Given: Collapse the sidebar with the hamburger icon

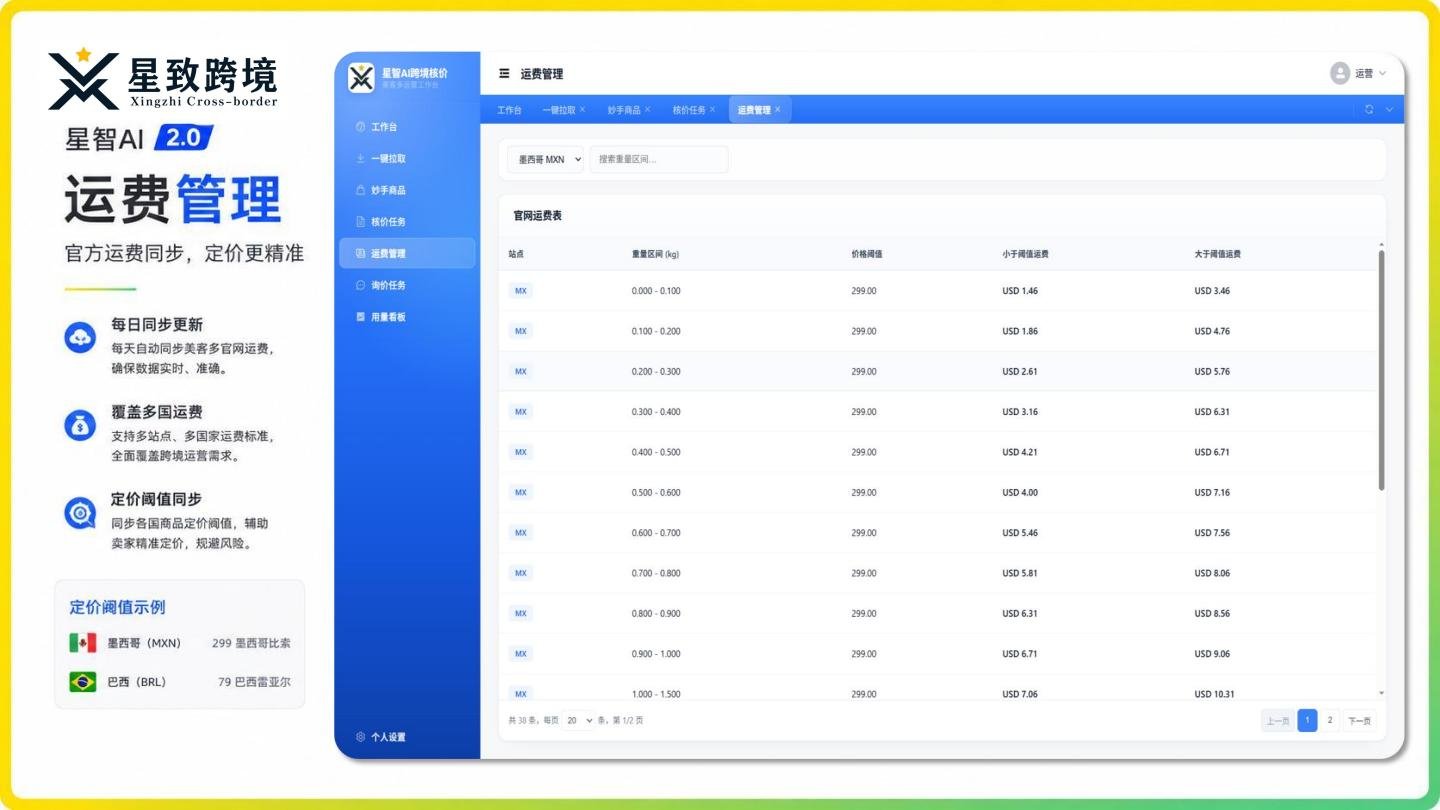Looking at the screenshot, I should [x=504, y=74].
